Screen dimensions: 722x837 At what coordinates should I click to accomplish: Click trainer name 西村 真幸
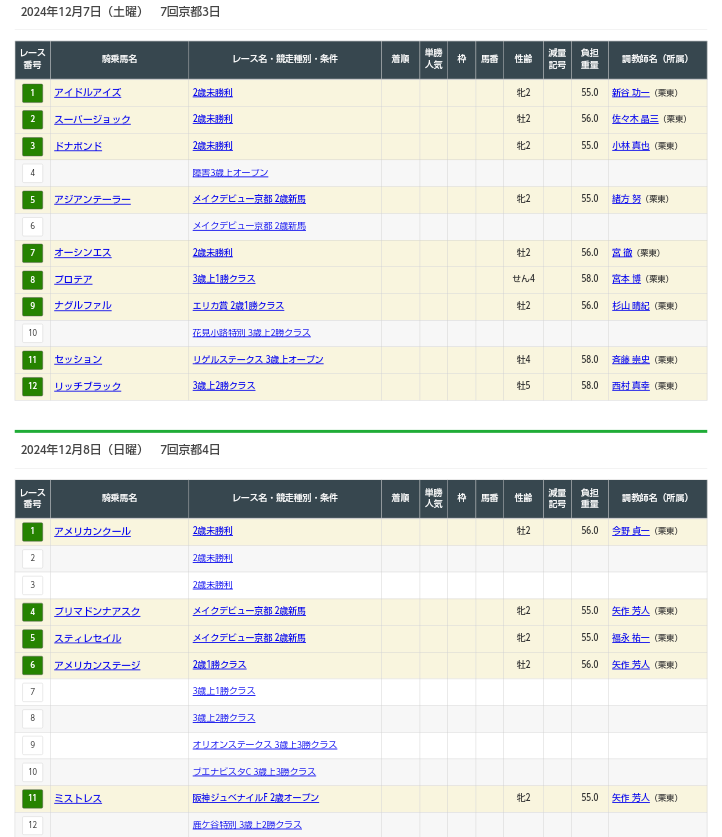pos(631,386)
